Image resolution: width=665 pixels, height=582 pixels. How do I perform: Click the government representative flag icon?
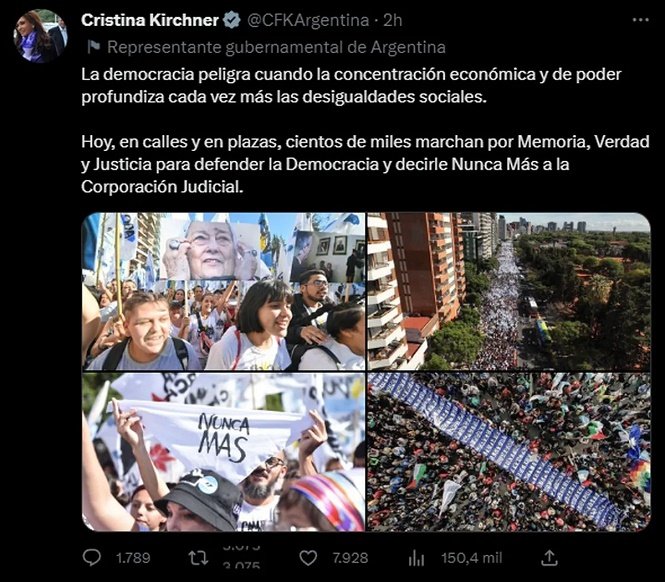coord(93,47)
